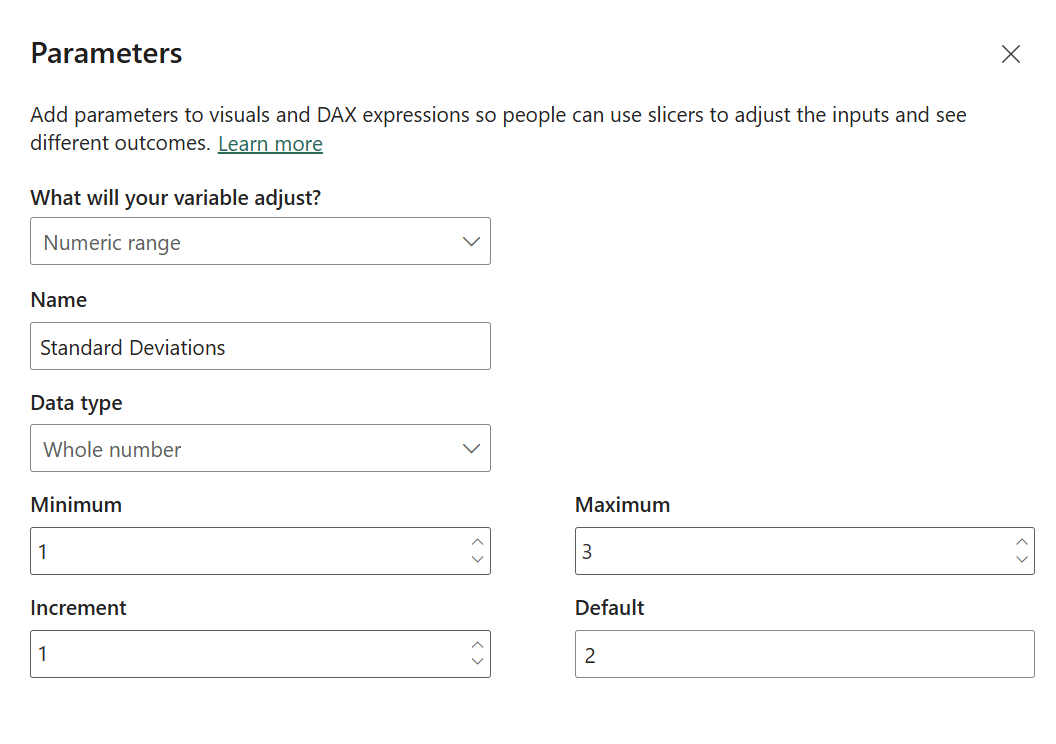This screenshot has height=744, width=1056.
Task: Click the Standard Deviations name field
Action: pos(260,347)
